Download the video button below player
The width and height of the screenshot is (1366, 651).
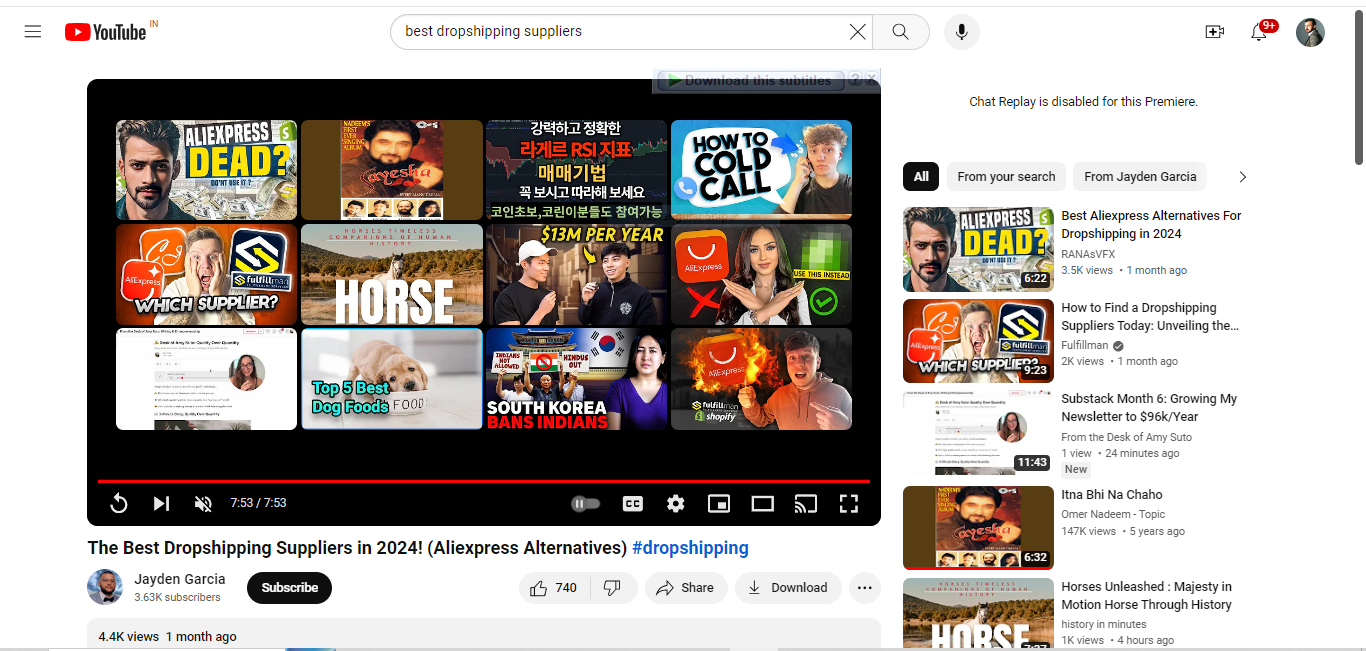[x=788, y=588]
